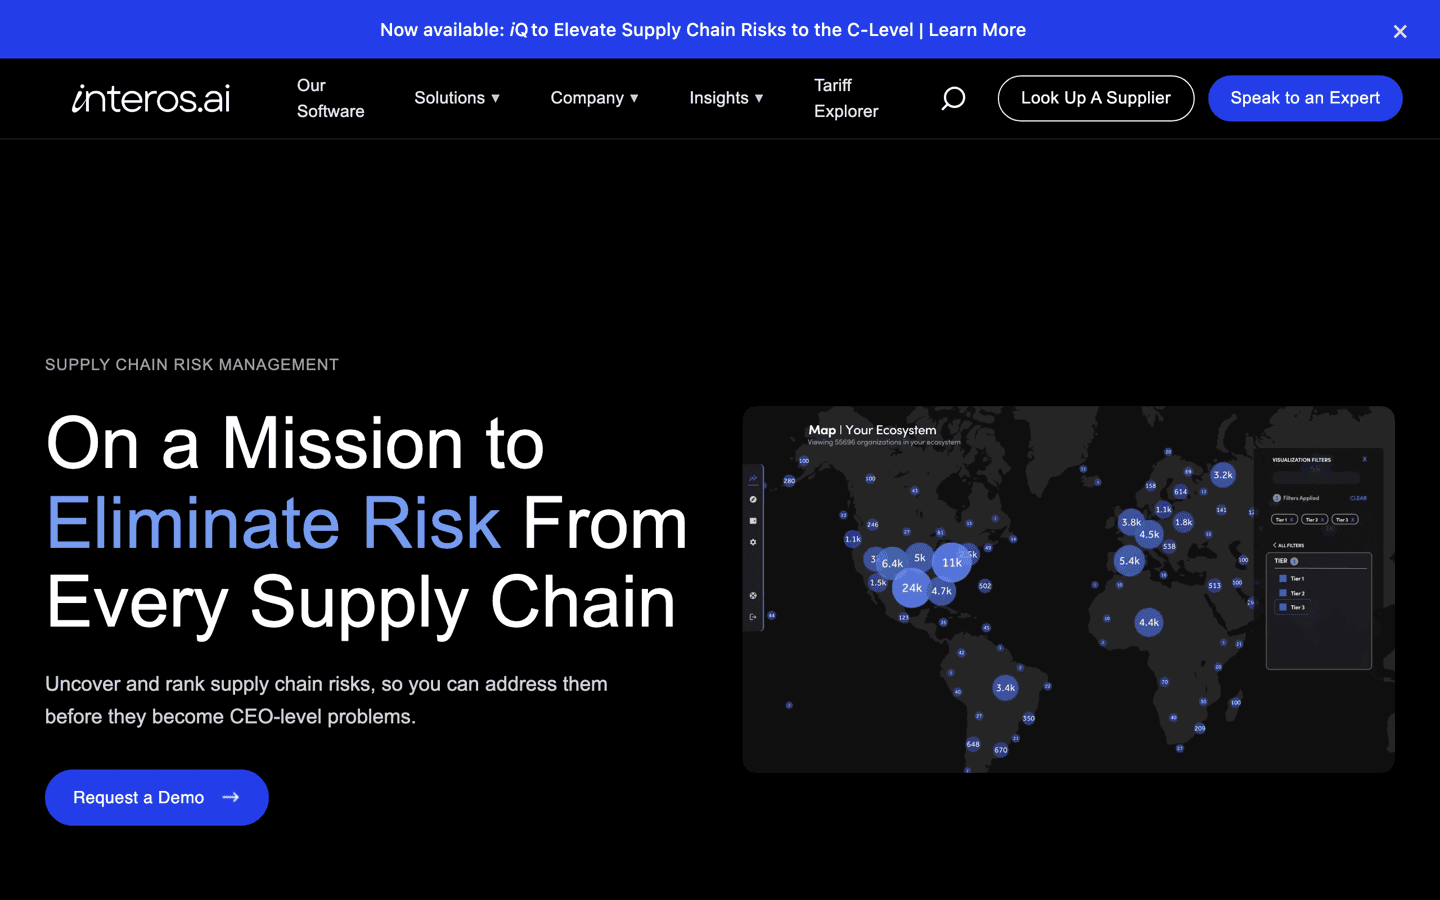
Task: Open the gear settings icon in map sidebar
Action: coord(753,542)
